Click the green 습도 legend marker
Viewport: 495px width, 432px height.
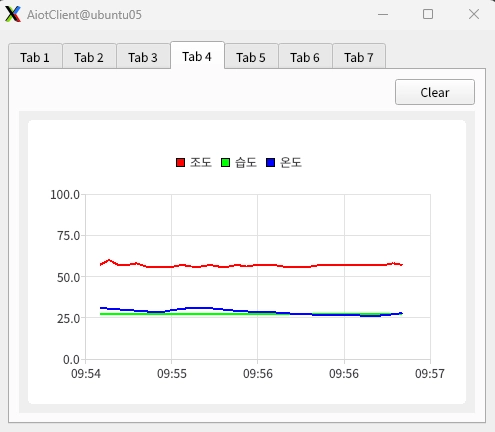click(x=225, y=163)
